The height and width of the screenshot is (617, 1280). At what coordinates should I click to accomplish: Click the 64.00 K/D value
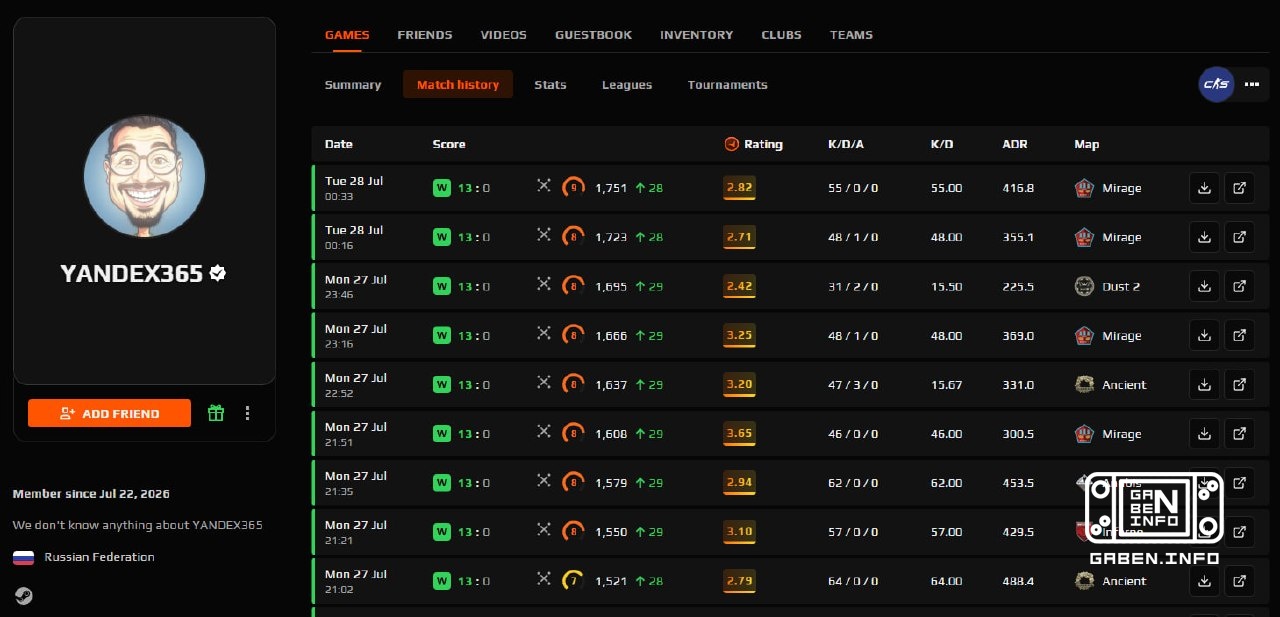tap(946, 580)
